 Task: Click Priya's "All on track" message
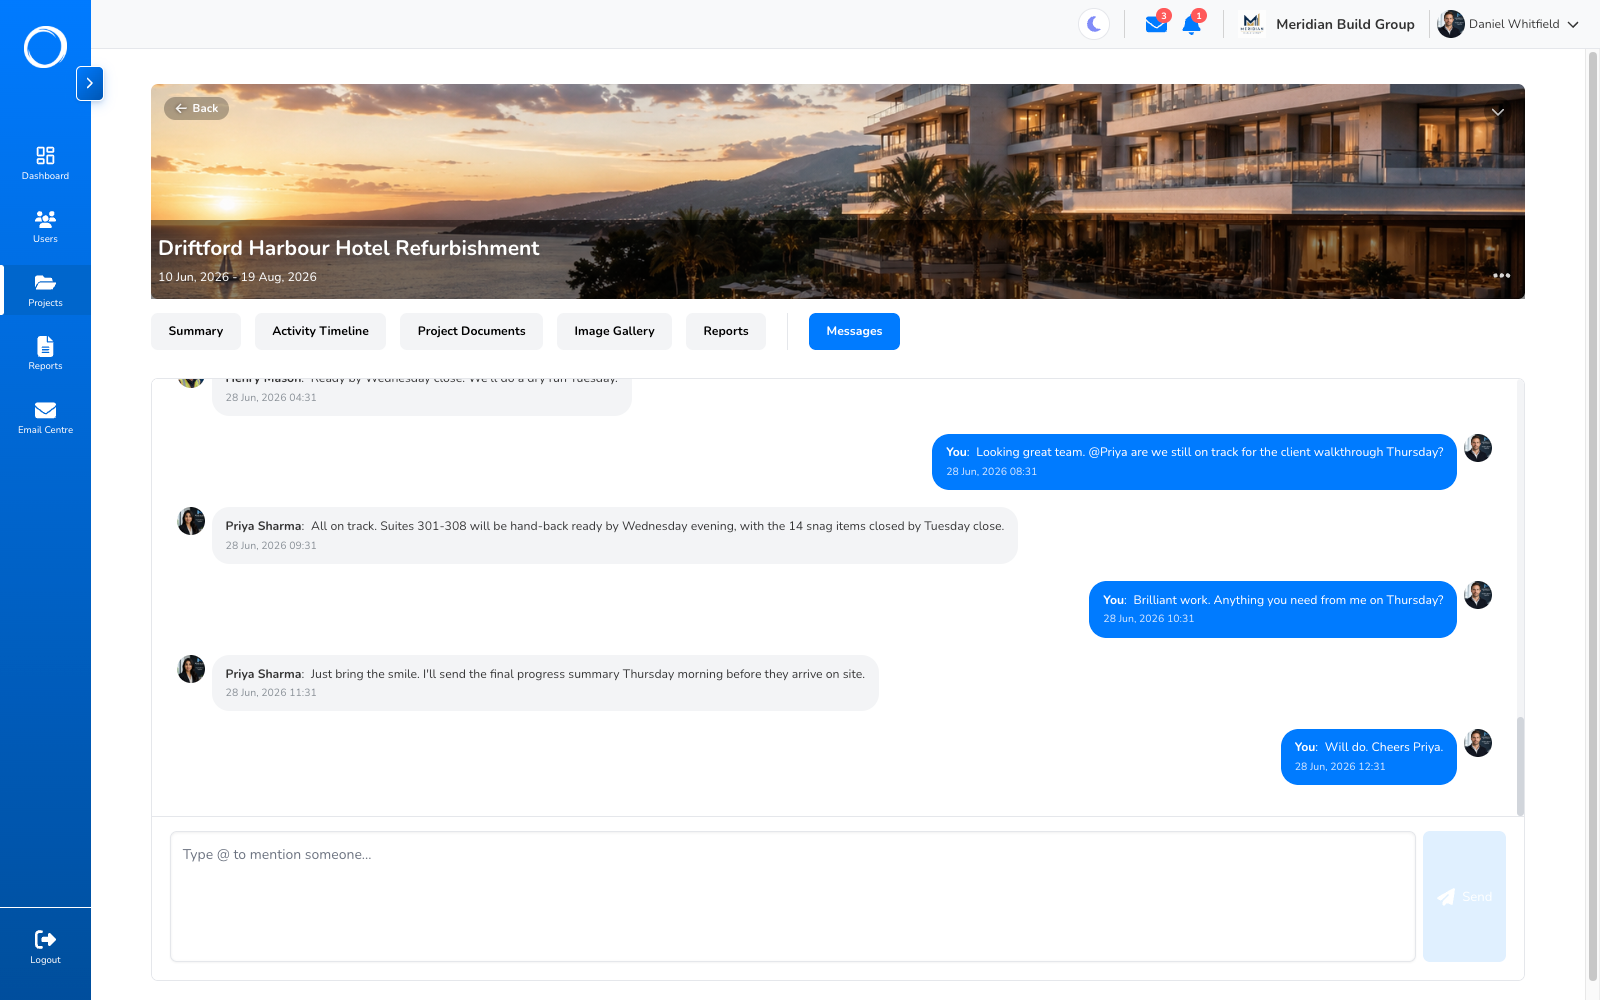(614, 535)
